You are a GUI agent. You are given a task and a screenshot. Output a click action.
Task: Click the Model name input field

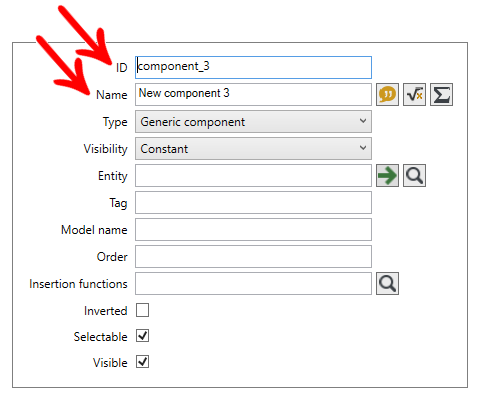coord(253,230)
